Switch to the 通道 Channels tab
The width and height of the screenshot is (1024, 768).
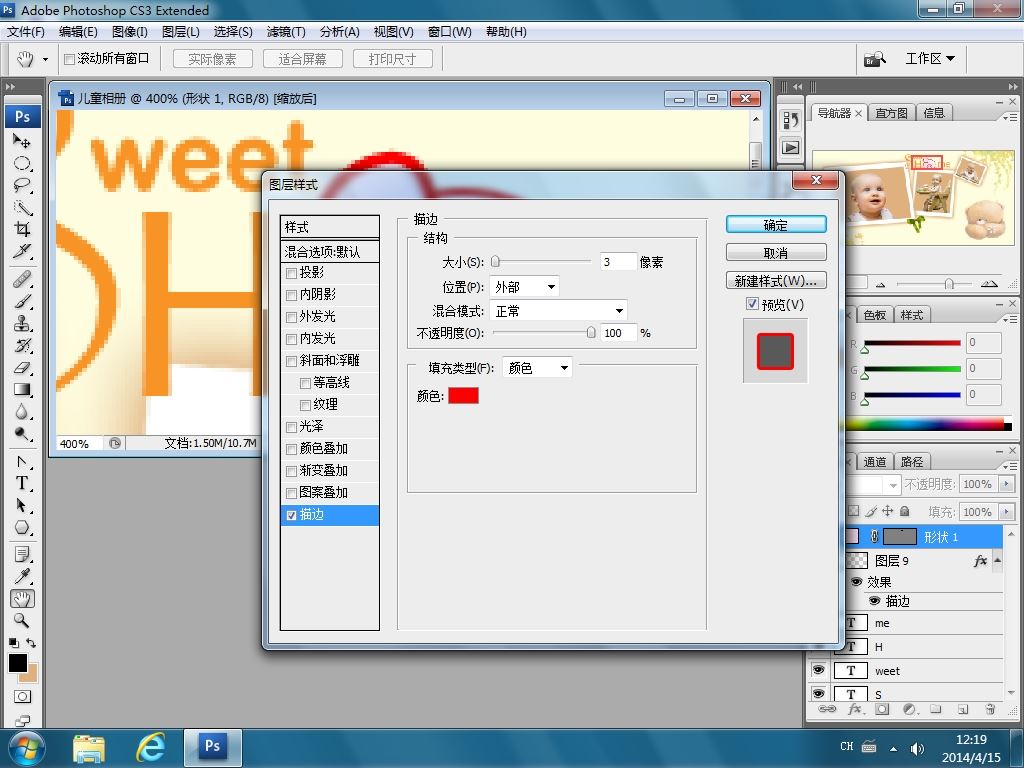tap(874, 462)
